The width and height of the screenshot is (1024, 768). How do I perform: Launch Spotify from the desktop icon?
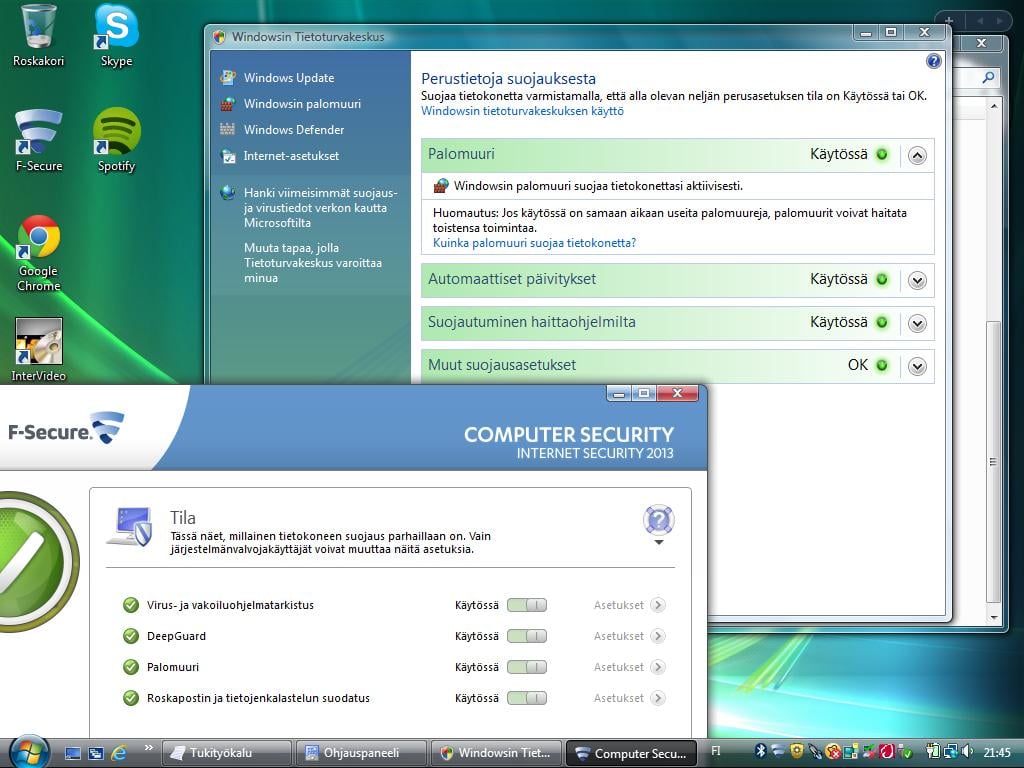point(116,140)
